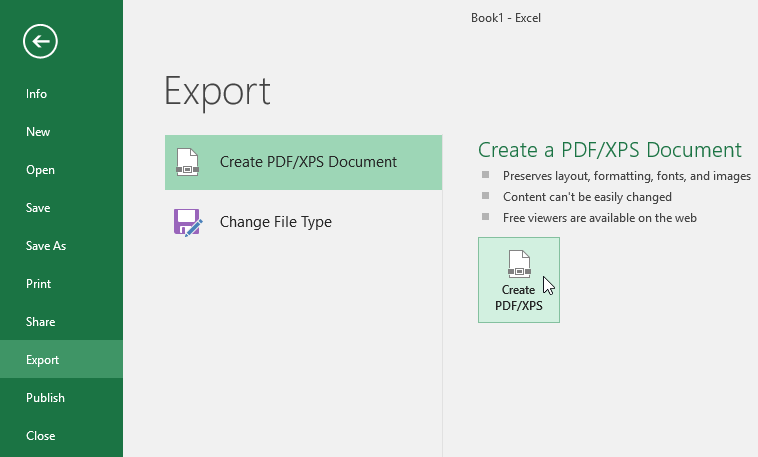Select Open from the left sidebar

40,170
